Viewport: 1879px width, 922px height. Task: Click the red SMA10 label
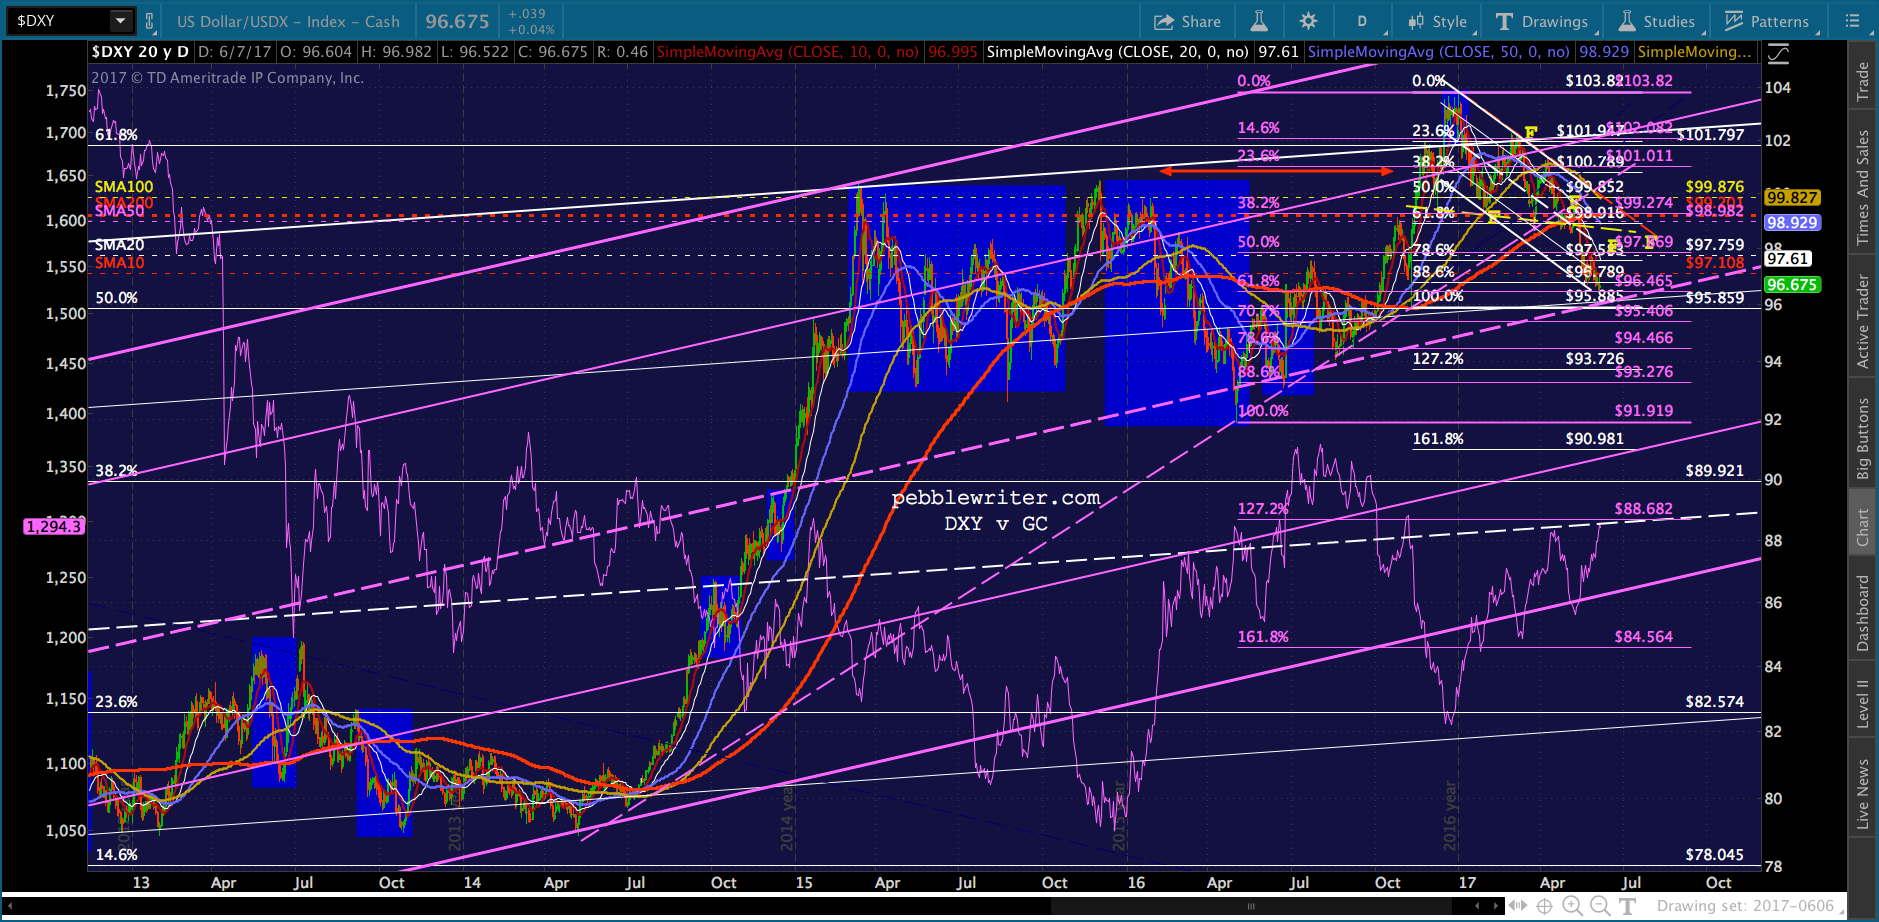[119, 263]
